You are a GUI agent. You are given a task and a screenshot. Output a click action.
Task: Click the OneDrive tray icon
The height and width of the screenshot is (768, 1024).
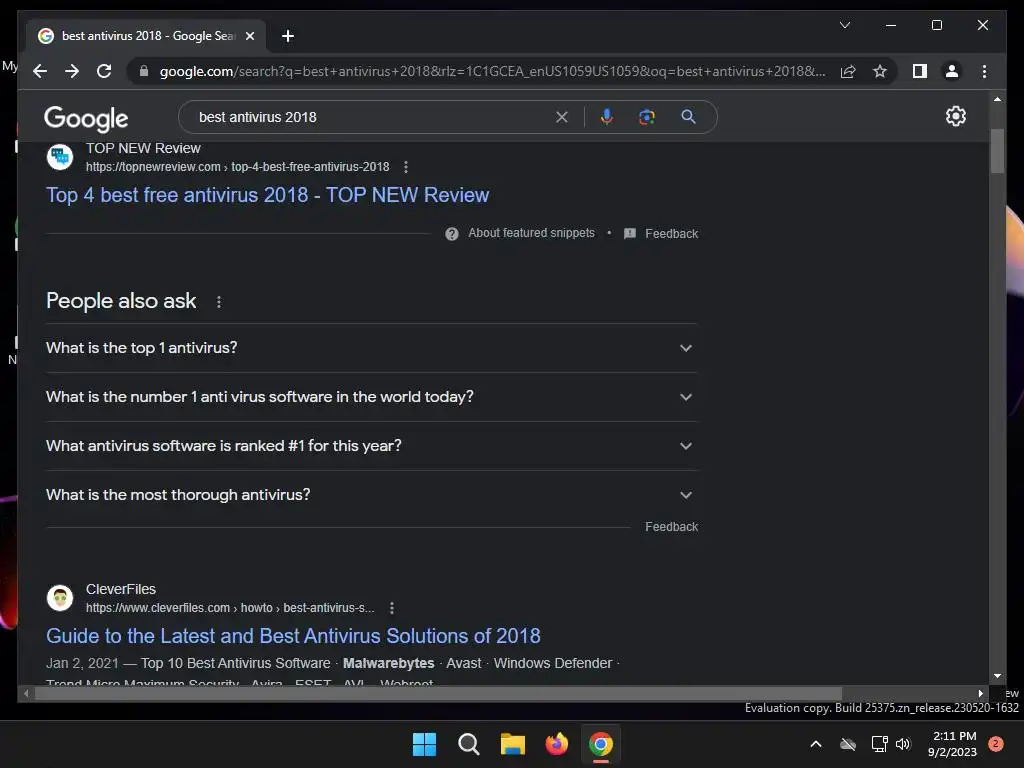click(x=848, y=744)
